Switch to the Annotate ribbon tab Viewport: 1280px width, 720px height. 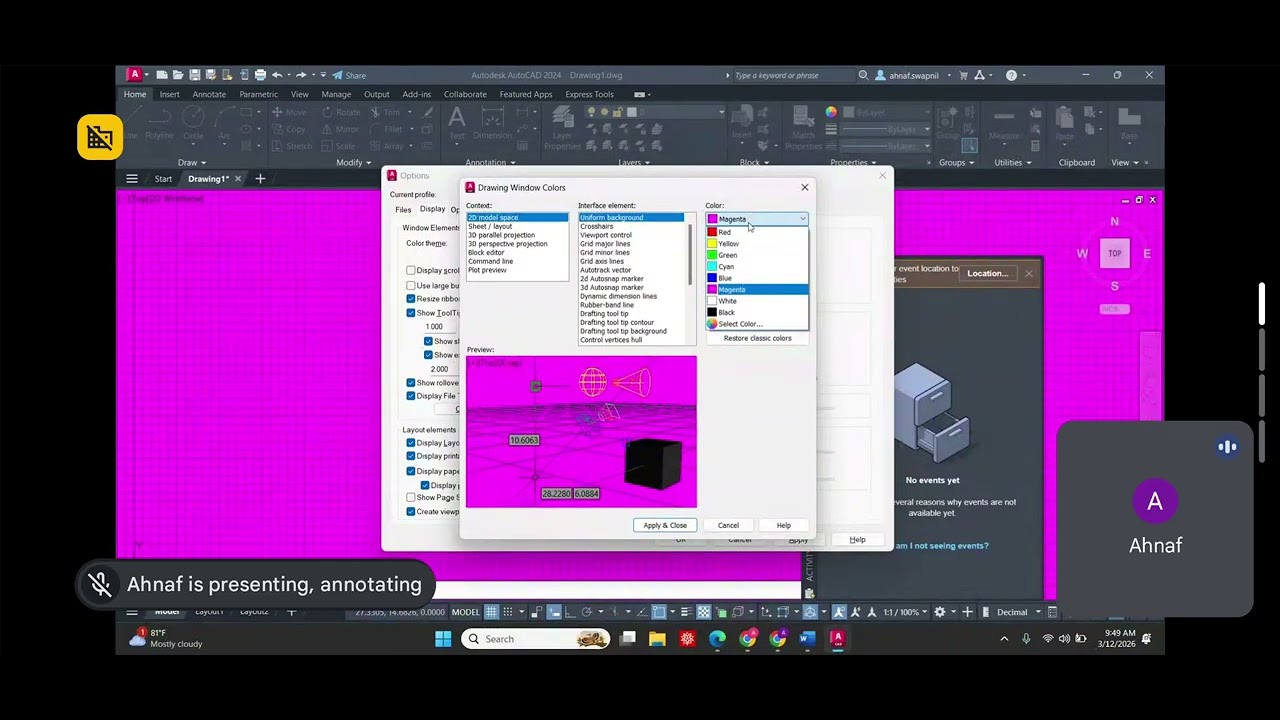pos(209,95)
